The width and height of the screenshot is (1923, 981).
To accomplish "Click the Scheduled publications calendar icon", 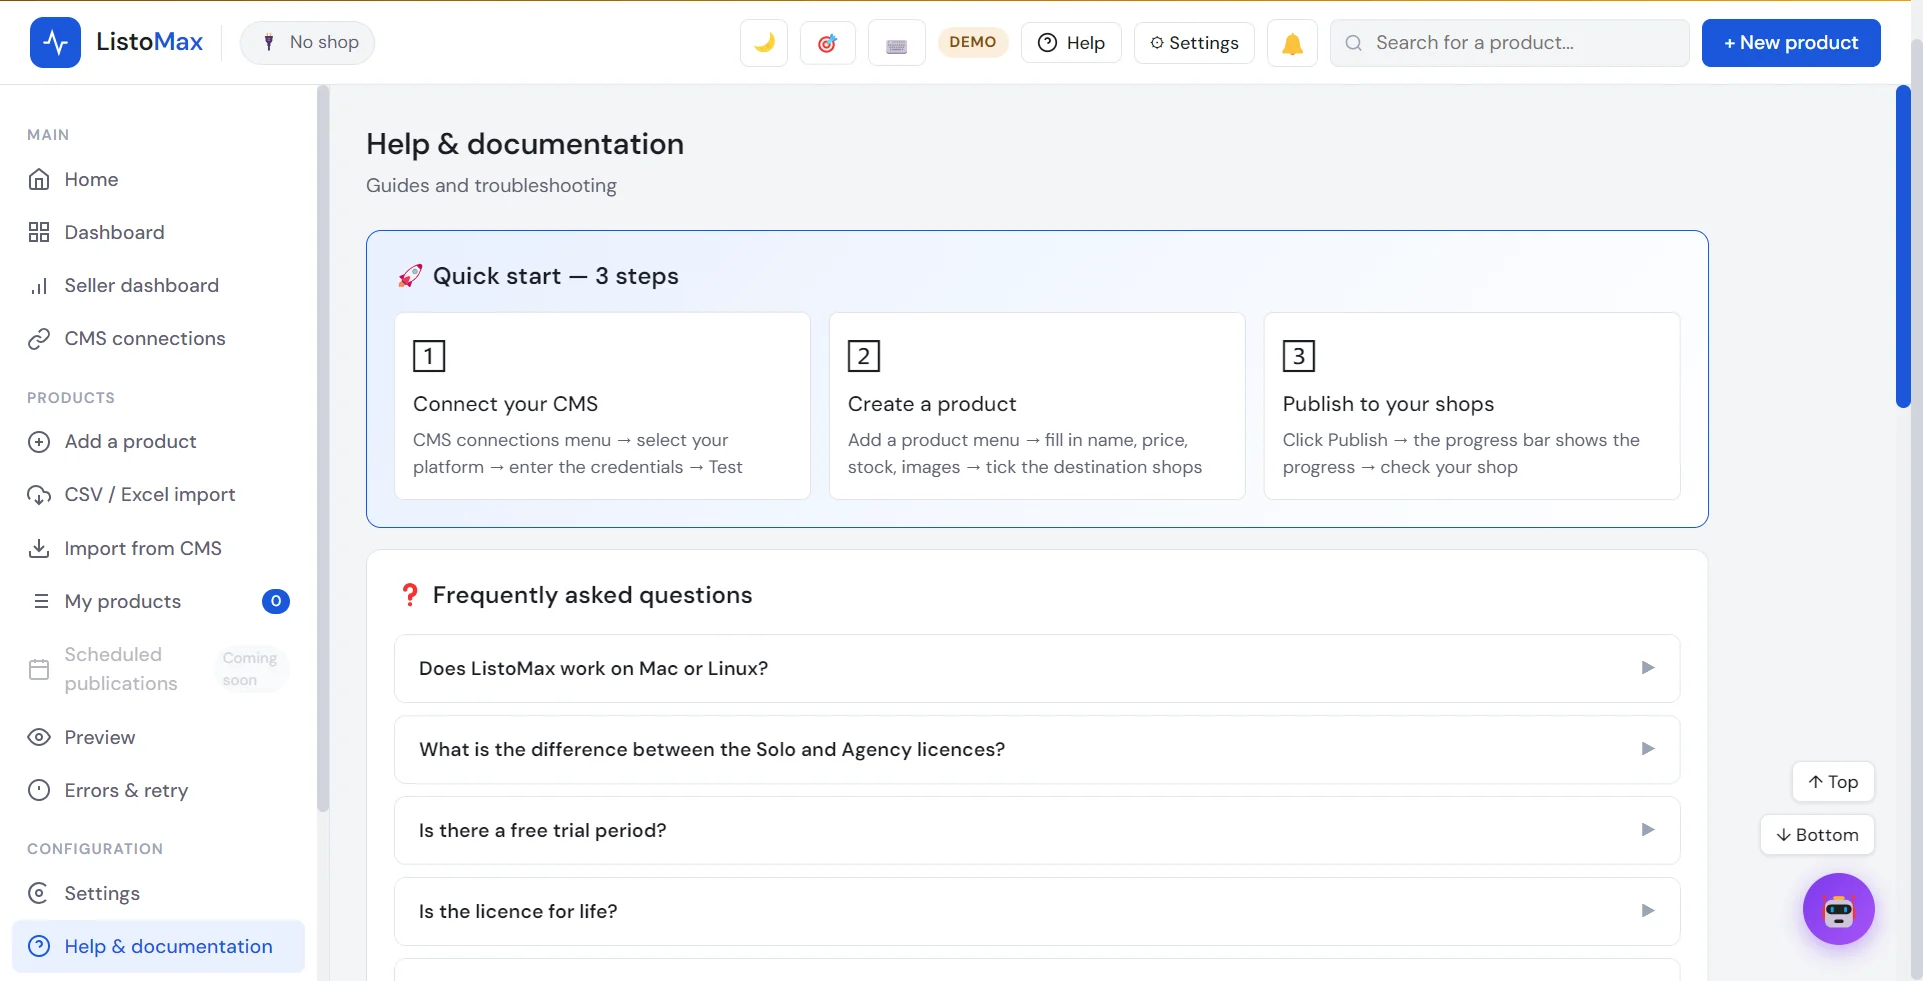I will pos(39,669).
